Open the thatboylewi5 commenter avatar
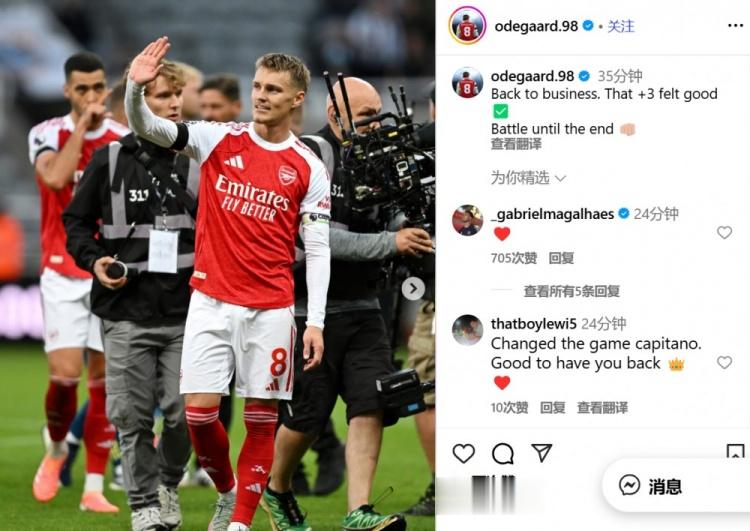Image resolution: width=750 pixels, height=531 pixels. tap(467, 330)
